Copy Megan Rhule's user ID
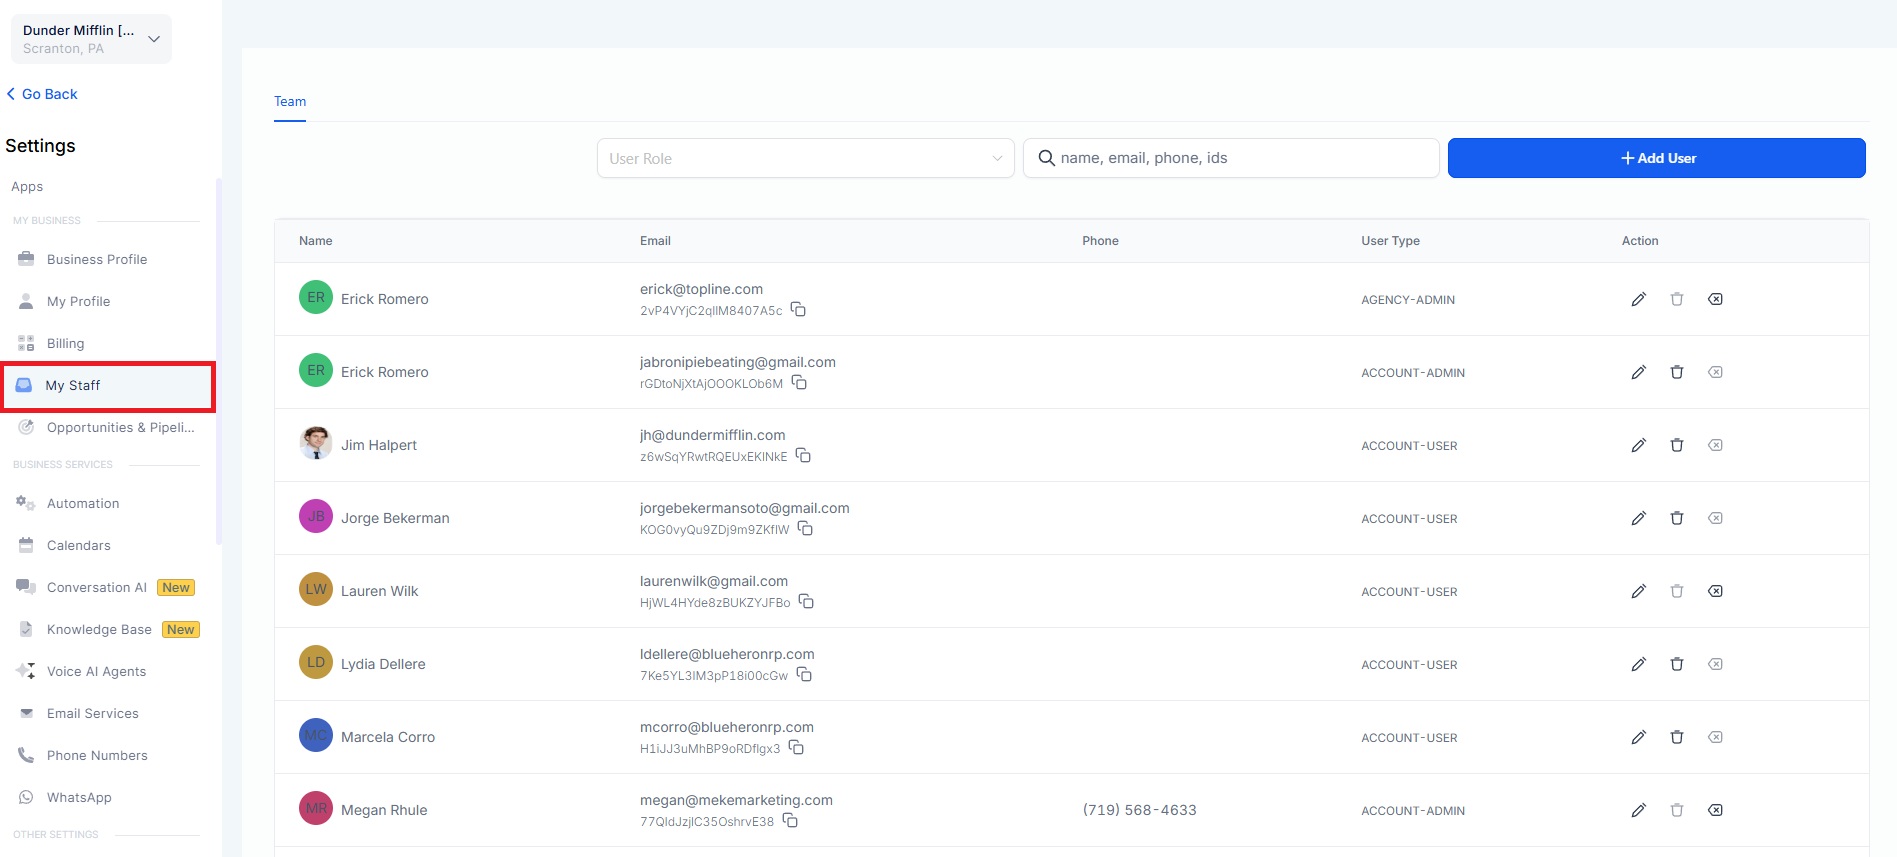This screenshot has height=857, width=1897. point(790,821)
